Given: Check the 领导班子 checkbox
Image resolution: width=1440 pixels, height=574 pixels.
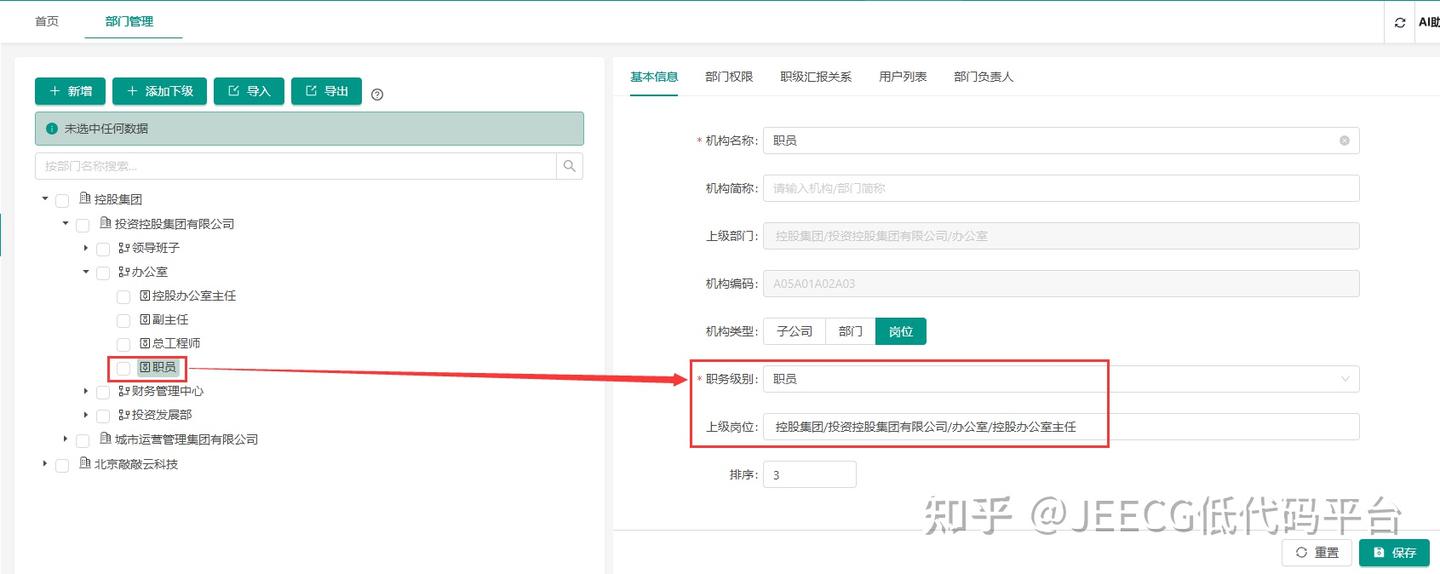Looking at the screenshot, I should (103, 249).
